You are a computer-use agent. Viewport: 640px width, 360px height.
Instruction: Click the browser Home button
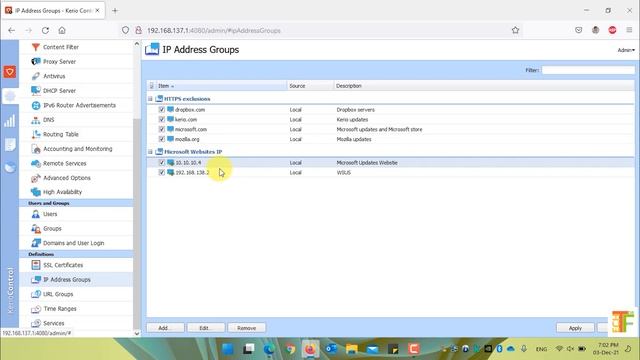pos(62,30)
